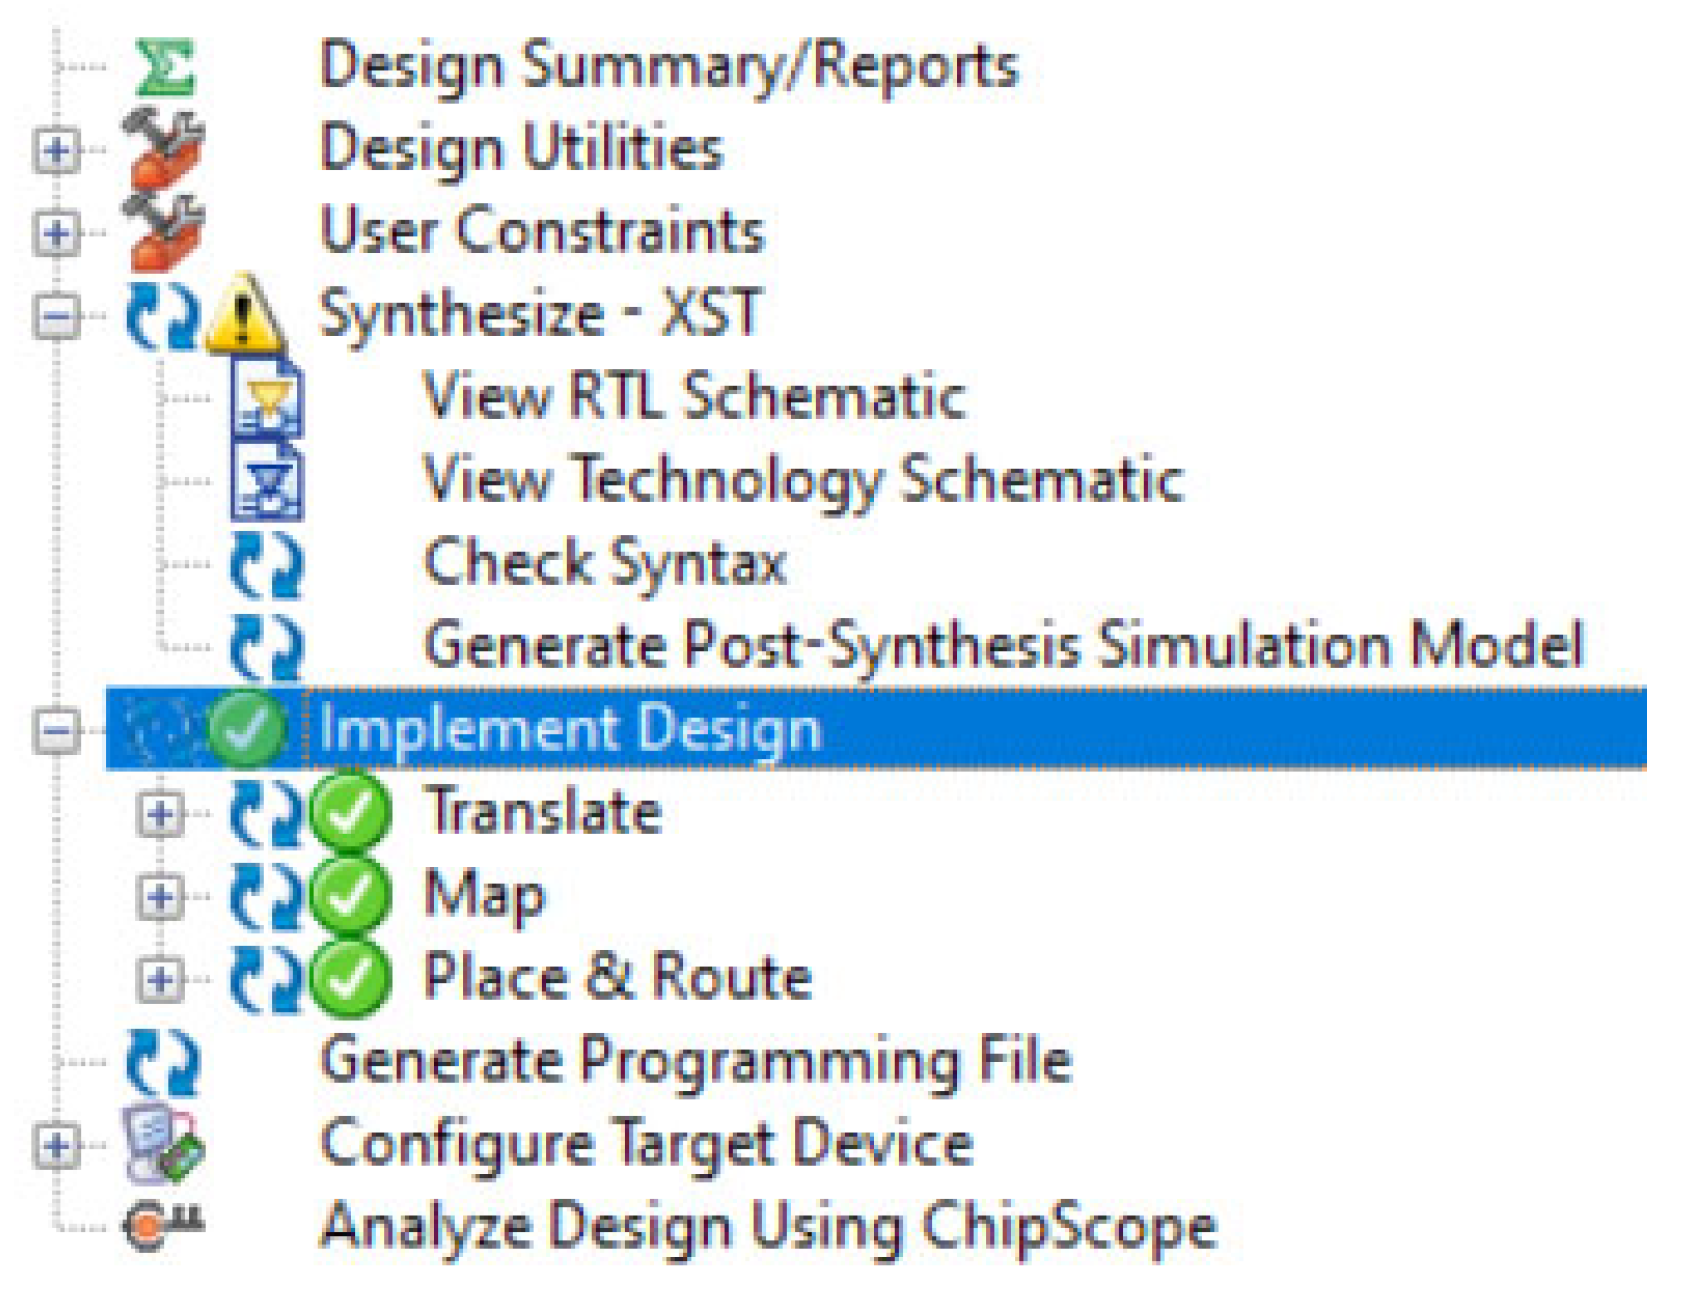The width and height of the screenshot is (1685, 1303).
Task: Click the run arrows icon beside Check Syntax
Action: pyautogui.click(x=266, y=565)
